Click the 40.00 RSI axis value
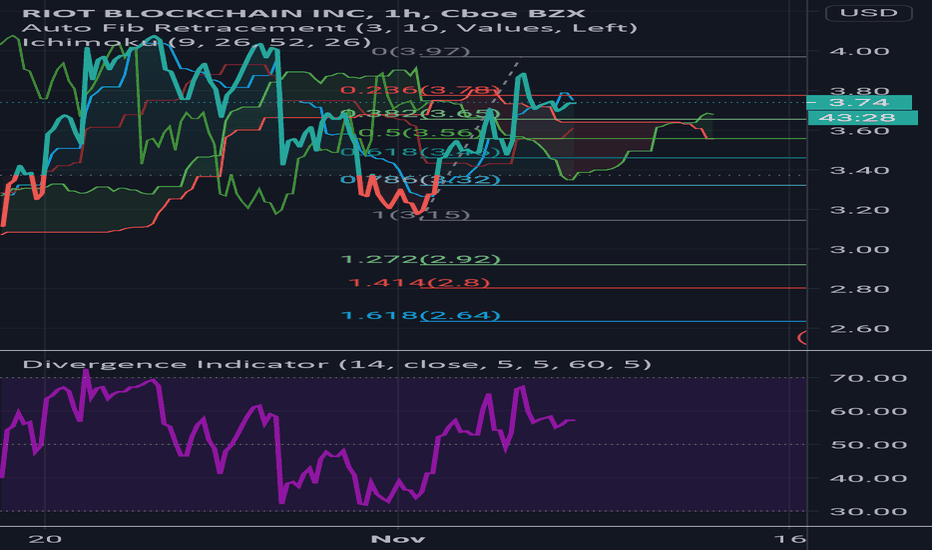This screenshot has width=932, height=550. 868,479
